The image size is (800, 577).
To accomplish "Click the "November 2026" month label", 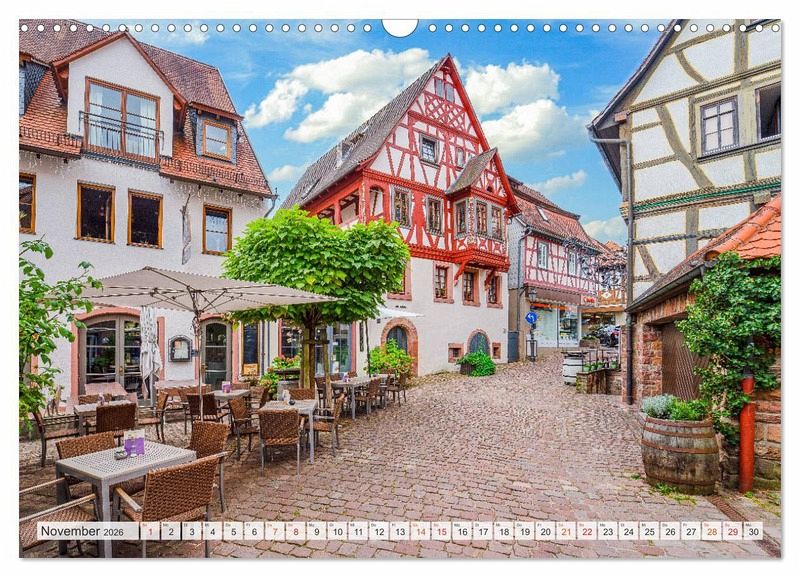I will pos(82,531).
